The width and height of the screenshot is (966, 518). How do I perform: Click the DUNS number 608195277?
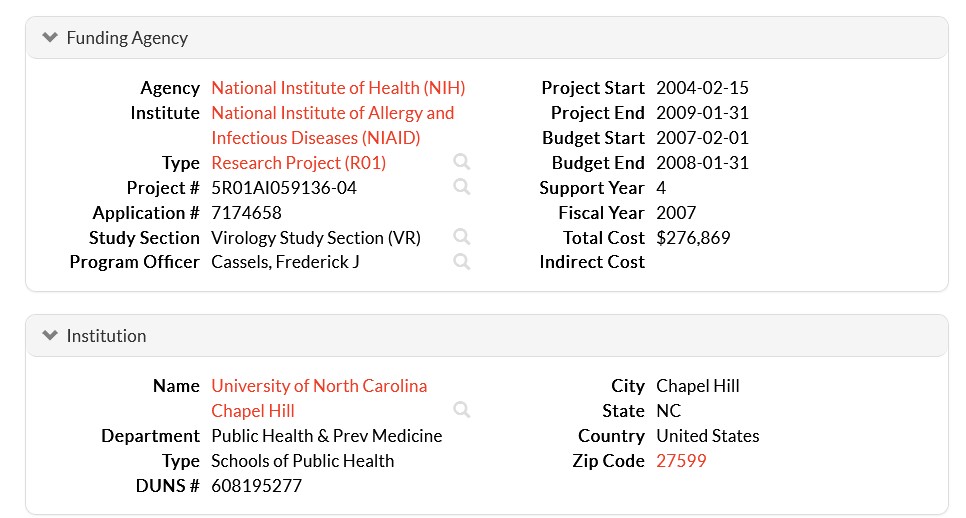point(256,486)
